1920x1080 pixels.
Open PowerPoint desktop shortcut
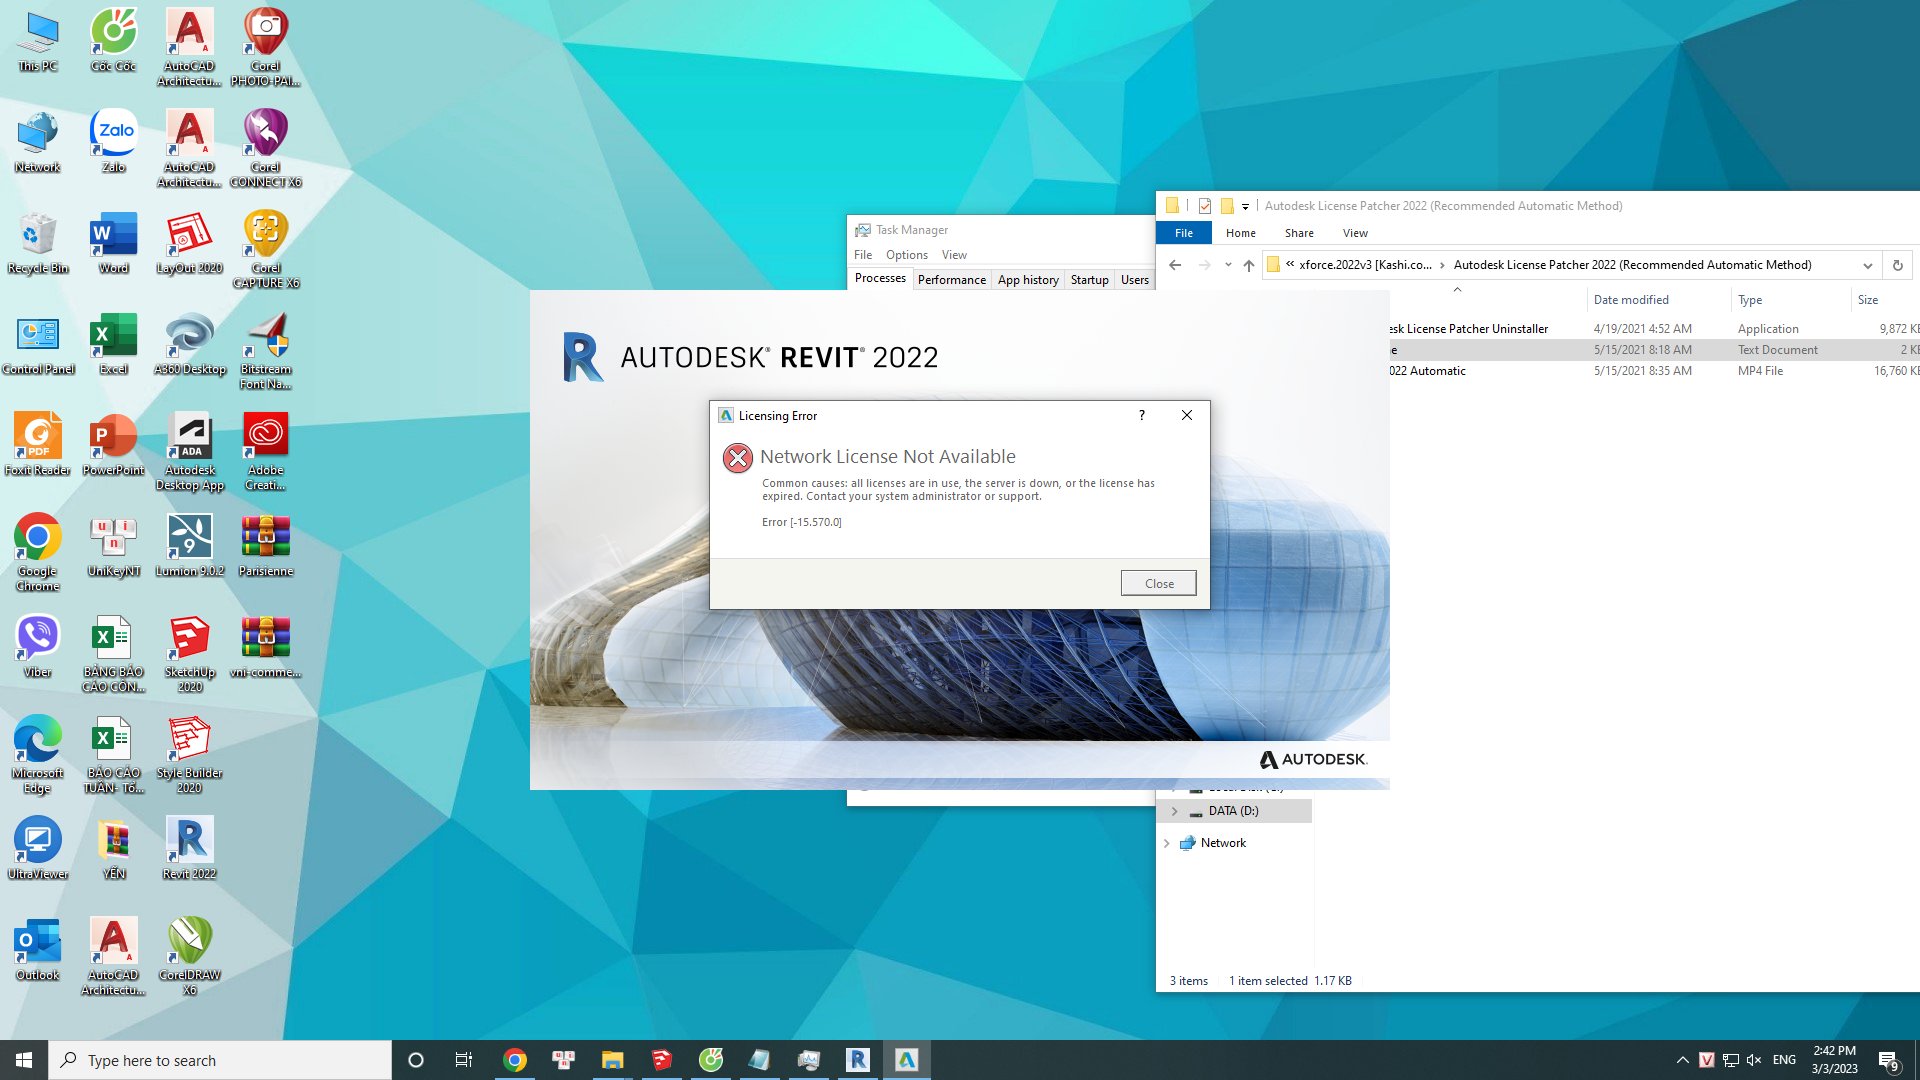[x=114, y=445]
